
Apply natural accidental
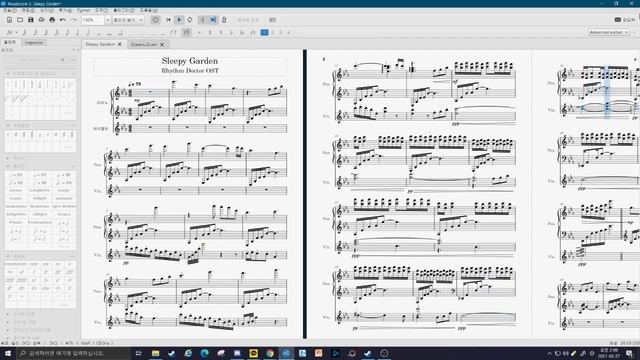[221, 32]
